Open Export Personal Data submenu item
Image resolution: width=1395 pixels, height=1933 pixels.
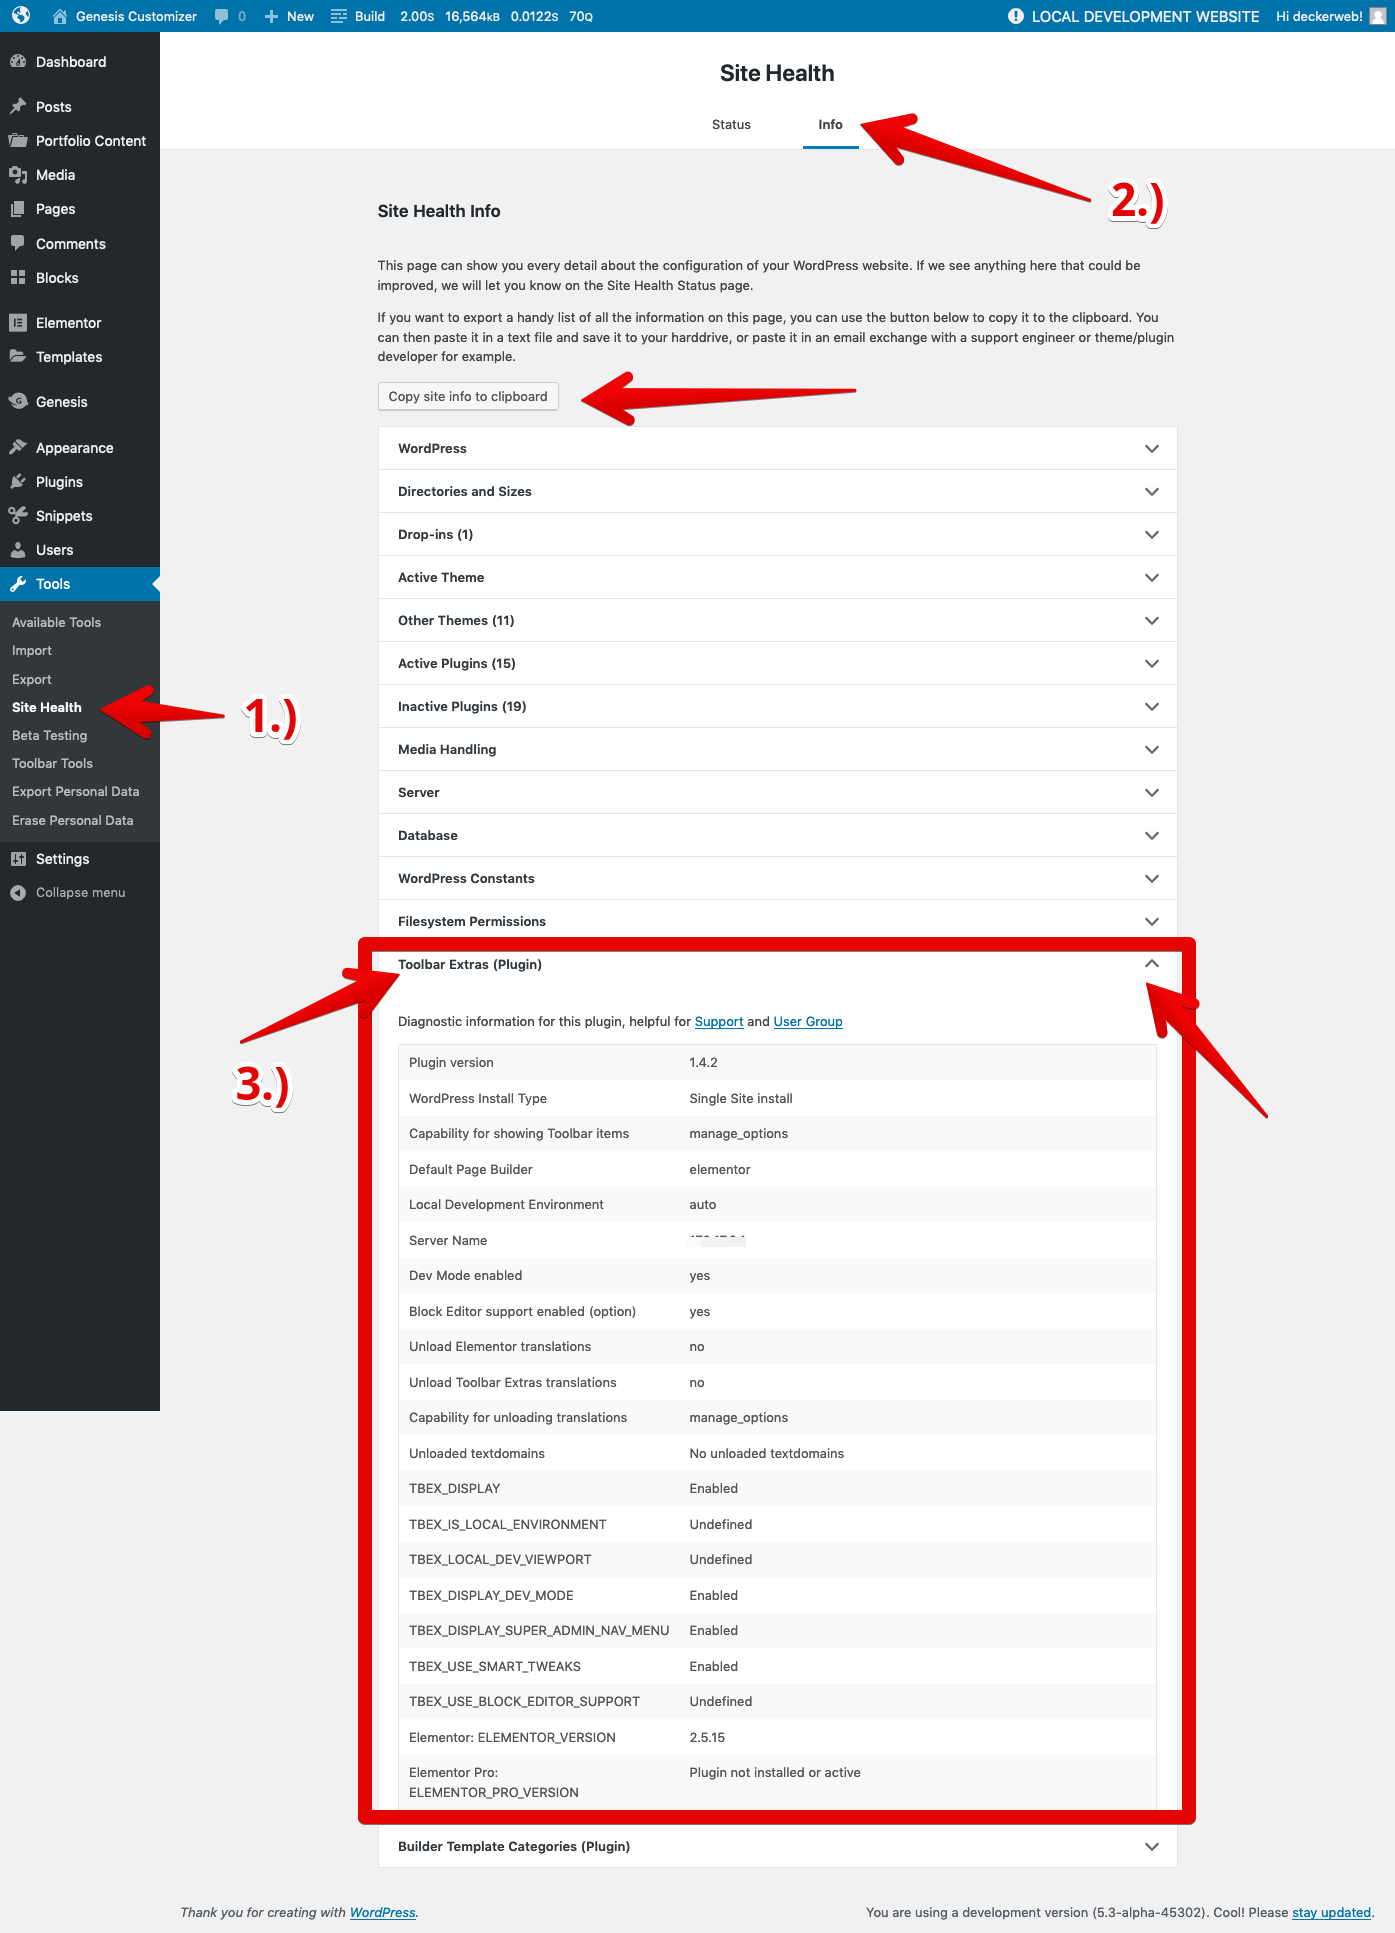(76, 791)
